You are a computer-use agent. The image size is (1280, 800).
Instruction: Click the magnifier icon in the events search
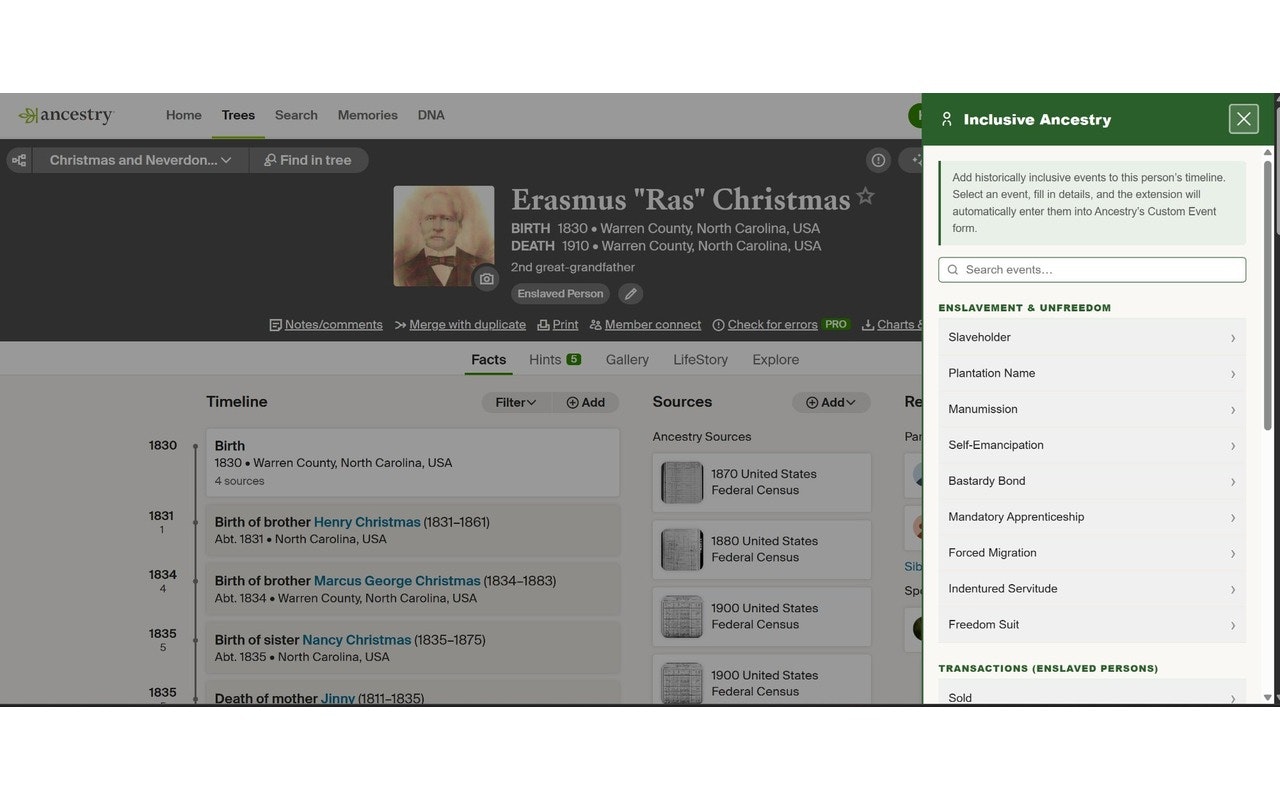953,270
